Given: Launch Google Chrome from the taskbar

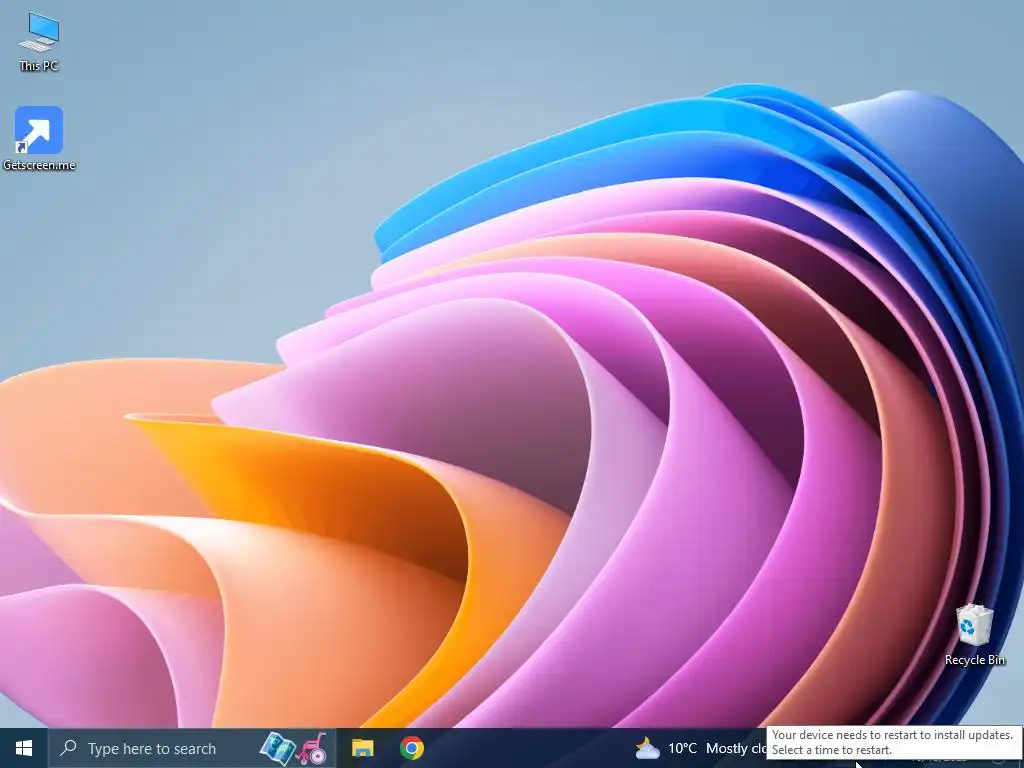Looking at the screenshot, I should (412, 748).
